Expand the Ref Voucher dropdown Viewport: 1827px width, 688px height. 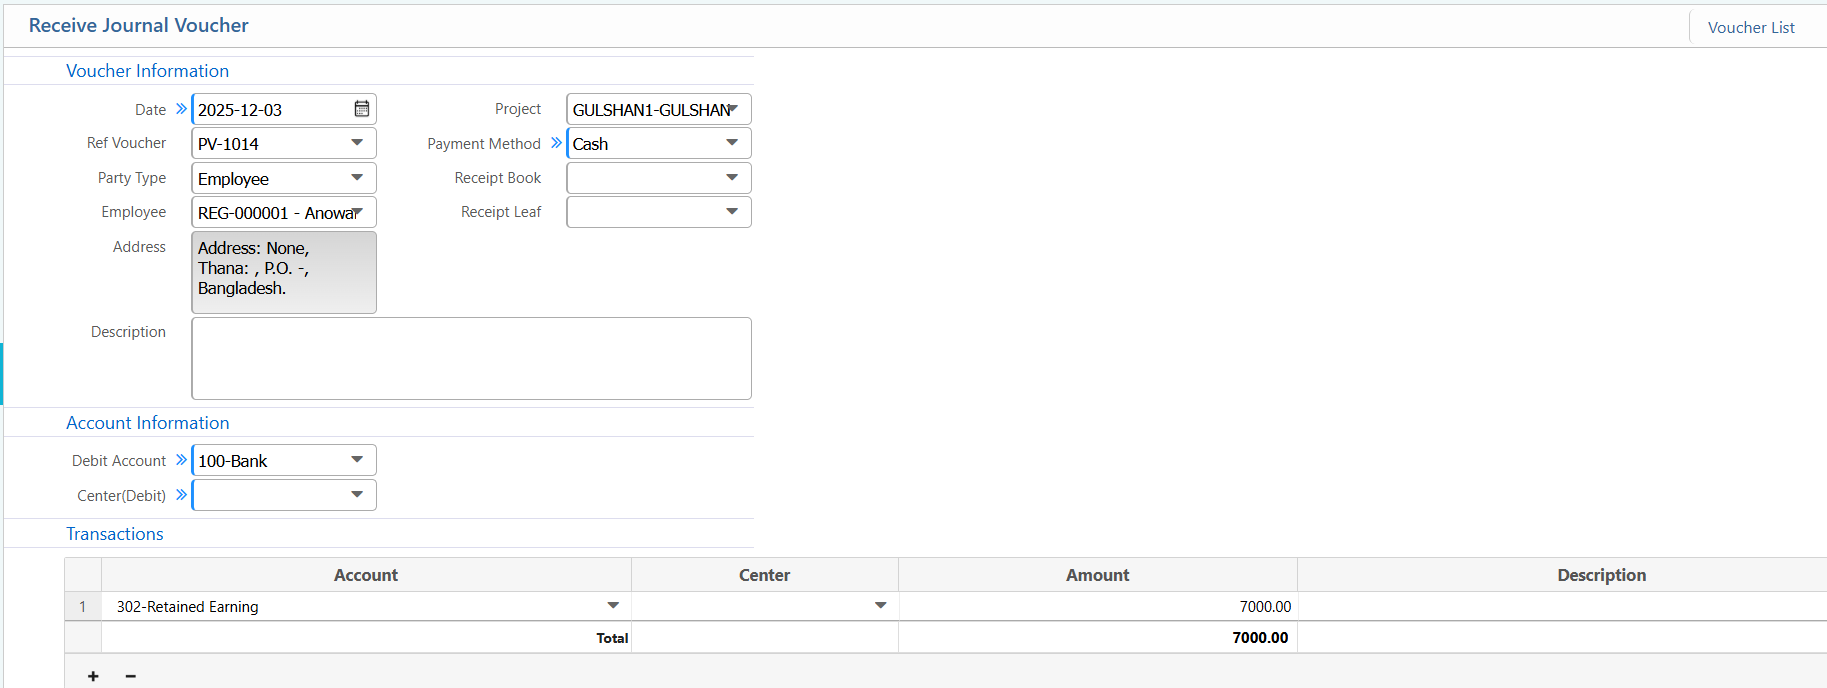click(357, 143)
